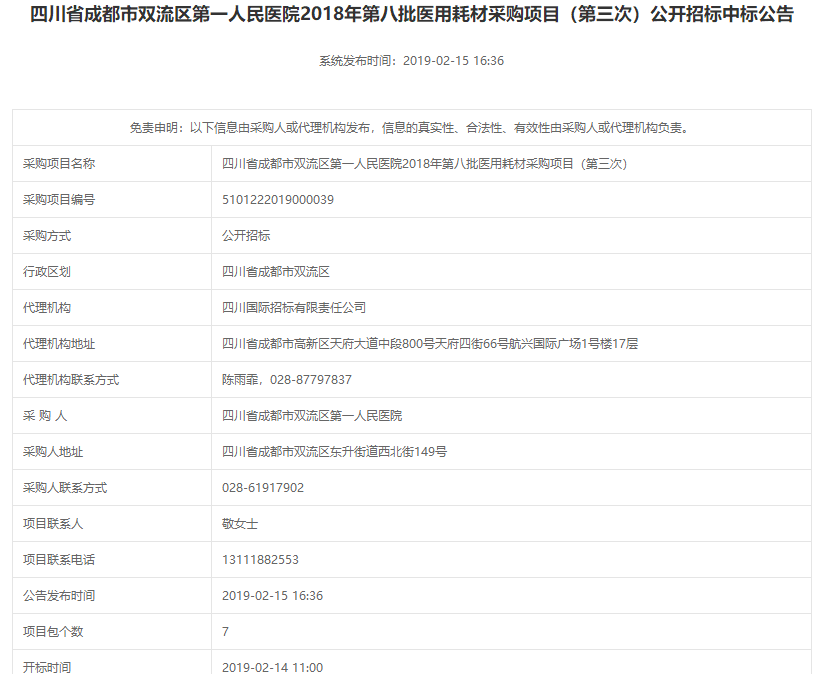Click the 代理机构联系方式 label cell

tap(71, 380)
